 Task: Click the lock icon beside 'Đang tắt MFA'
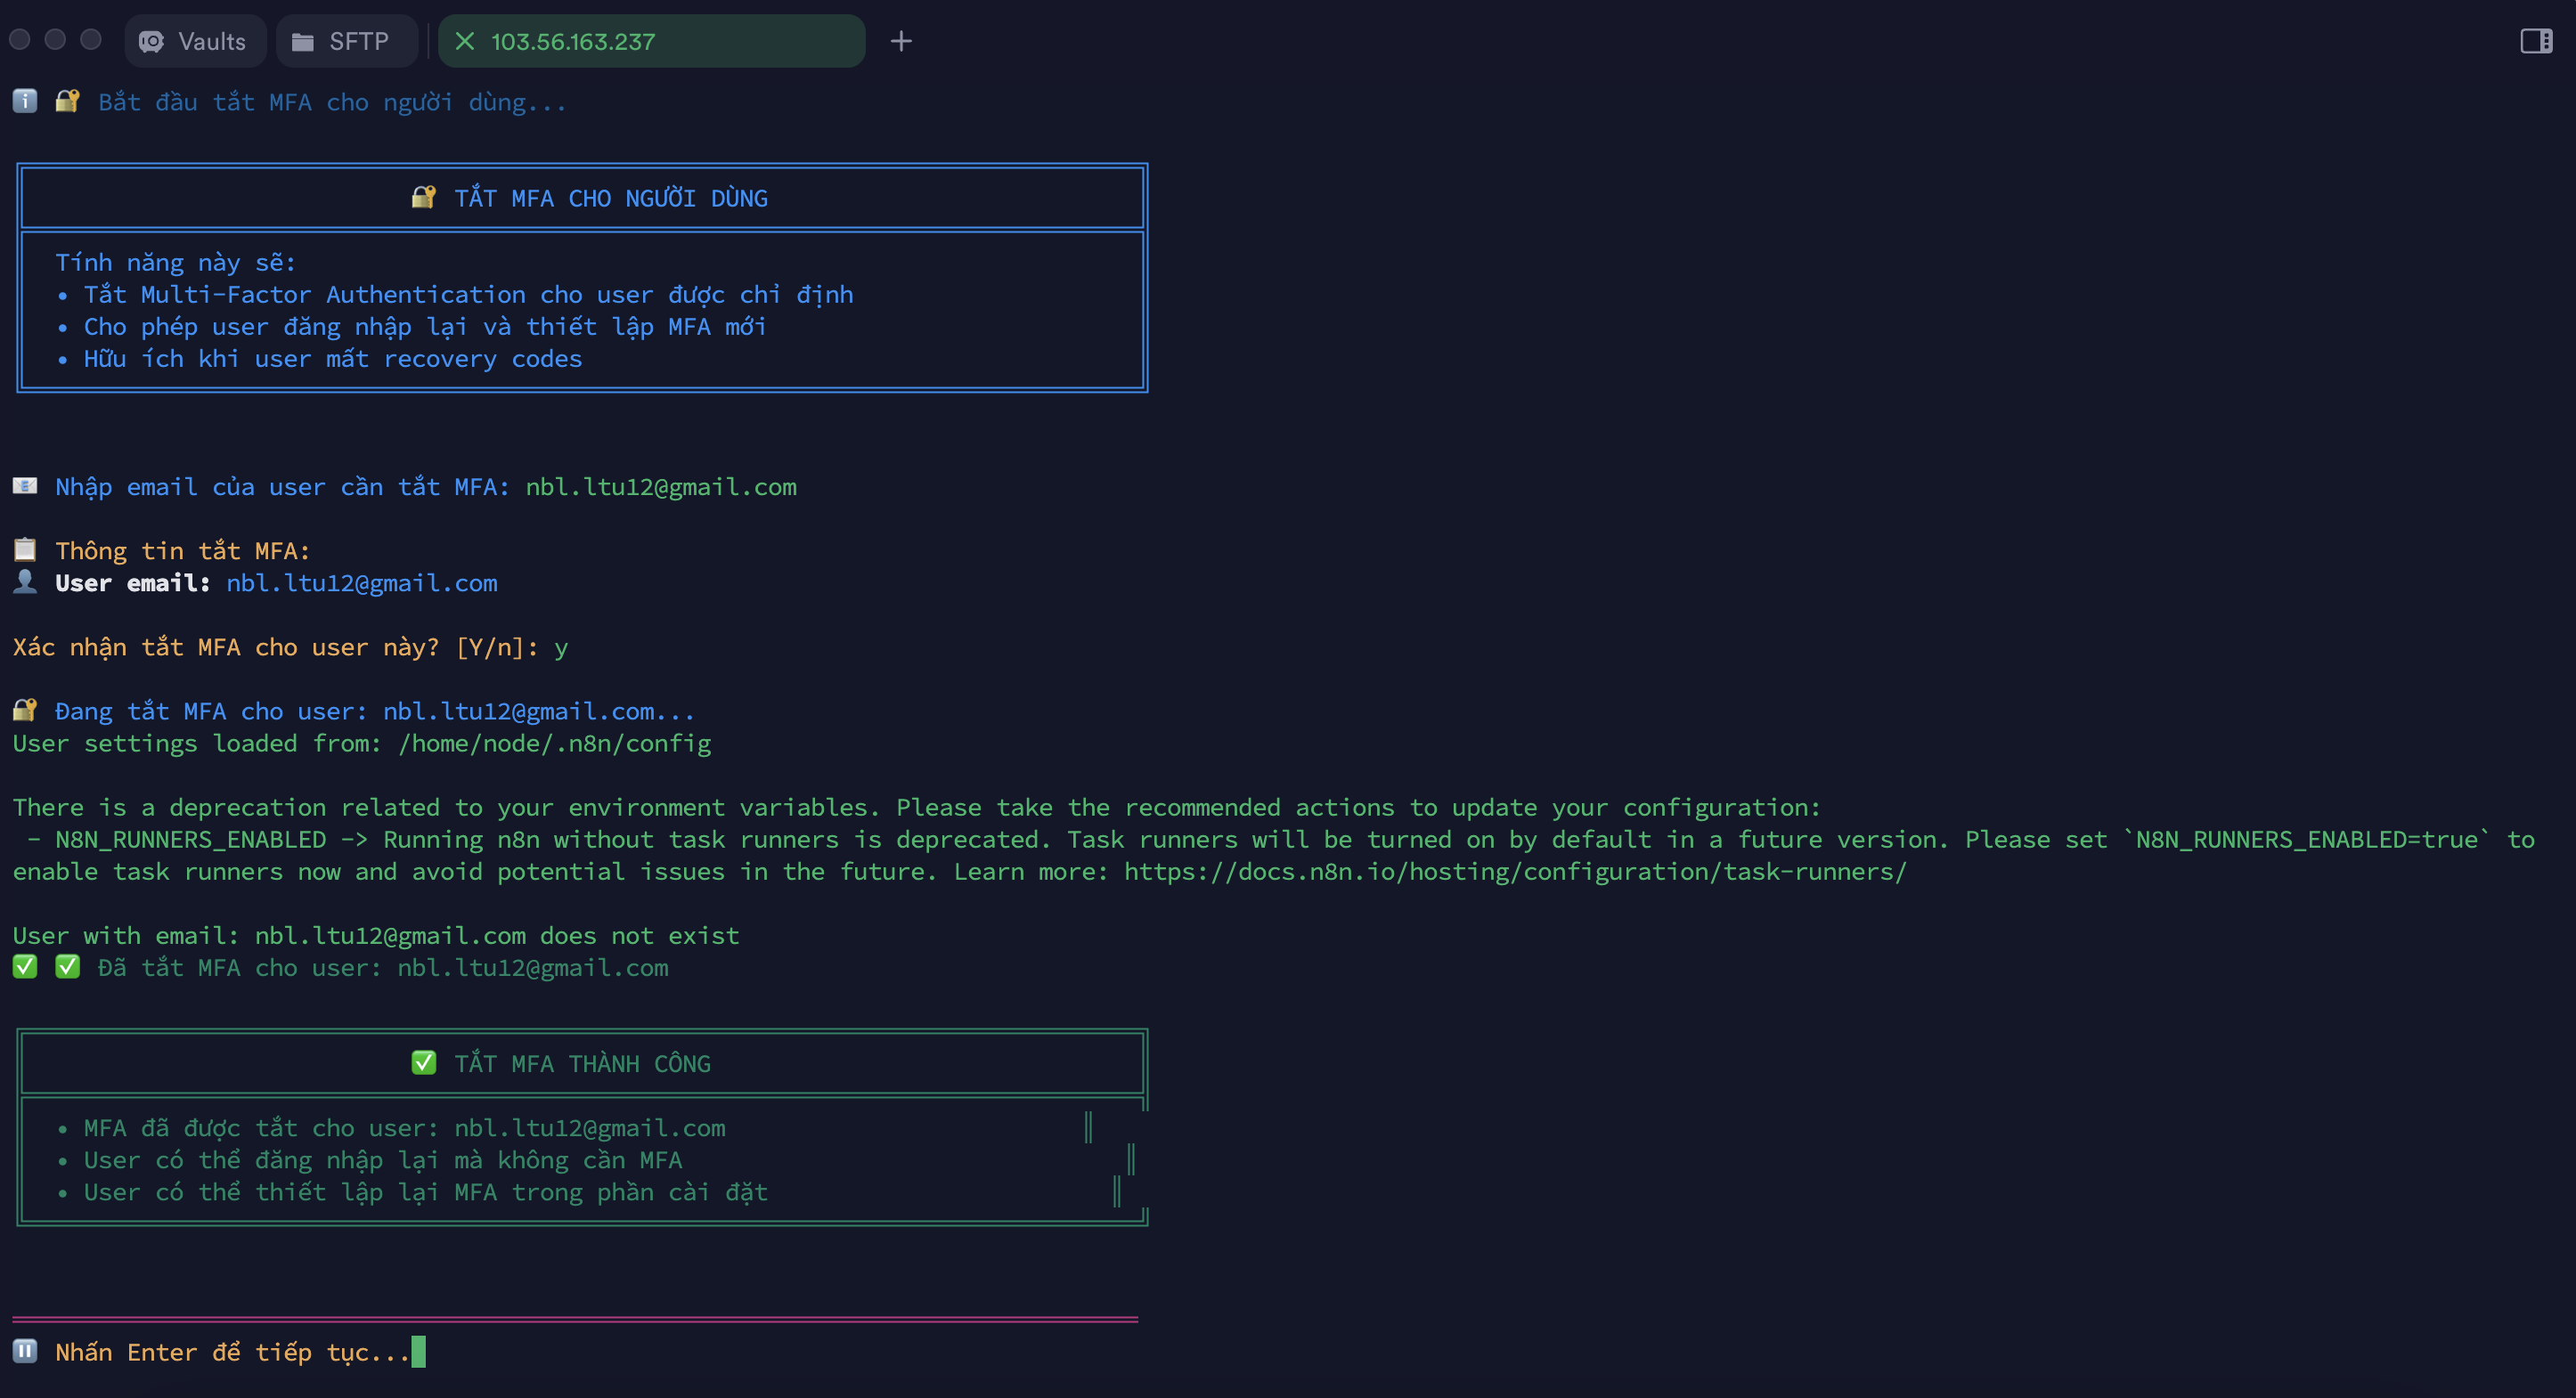[x=25, y=710]
